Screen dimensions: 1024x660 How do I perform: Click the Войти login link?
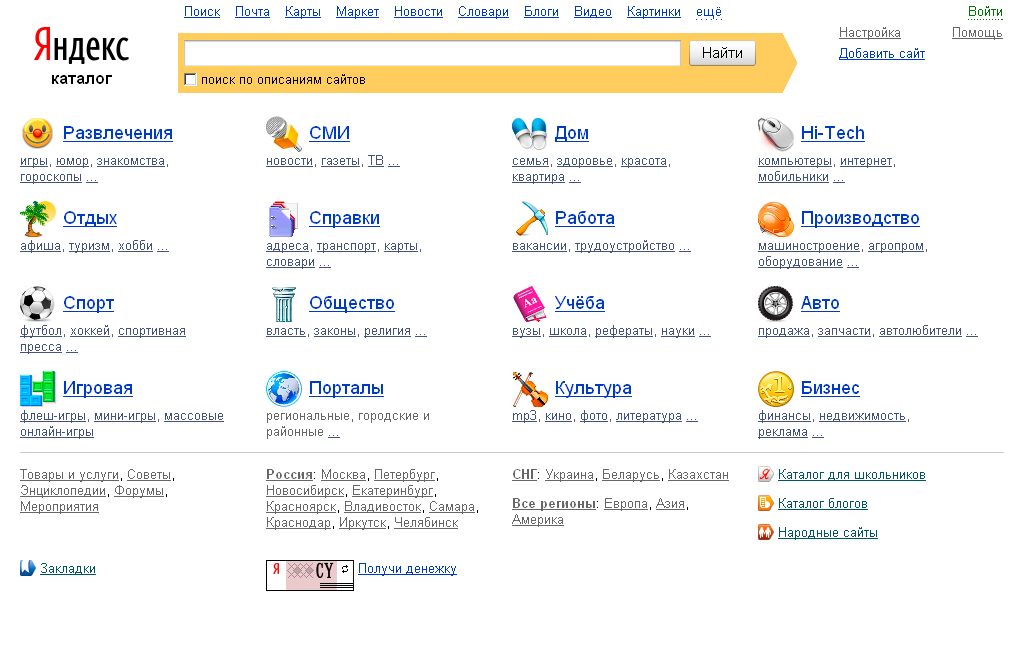tap(985, 12)
